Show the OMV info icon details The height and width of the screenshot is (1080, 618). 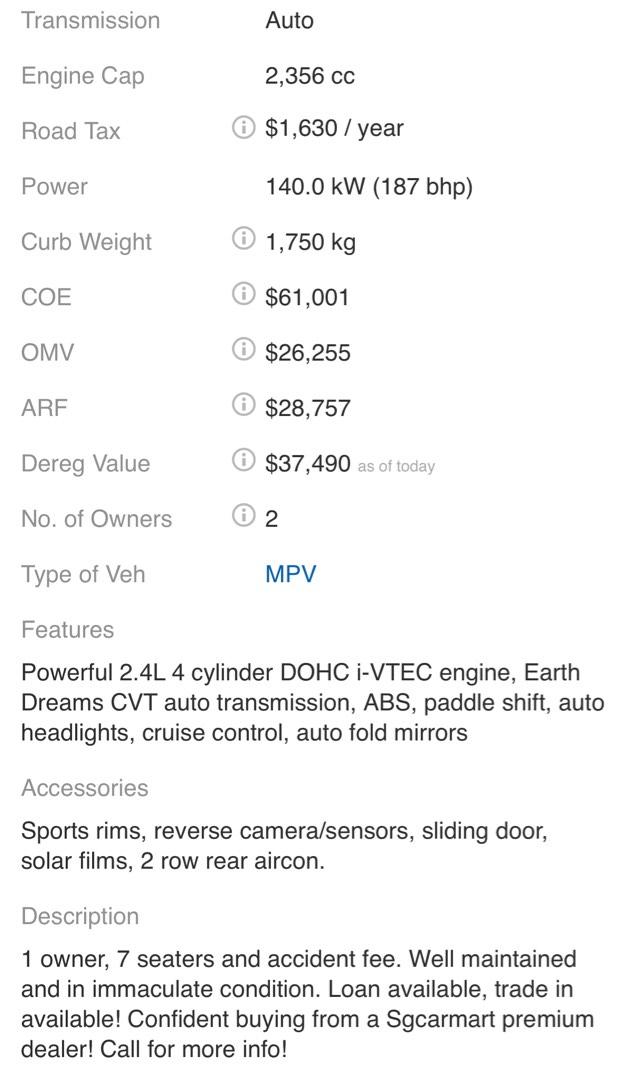pyautogui.click(x=243, y=350)
